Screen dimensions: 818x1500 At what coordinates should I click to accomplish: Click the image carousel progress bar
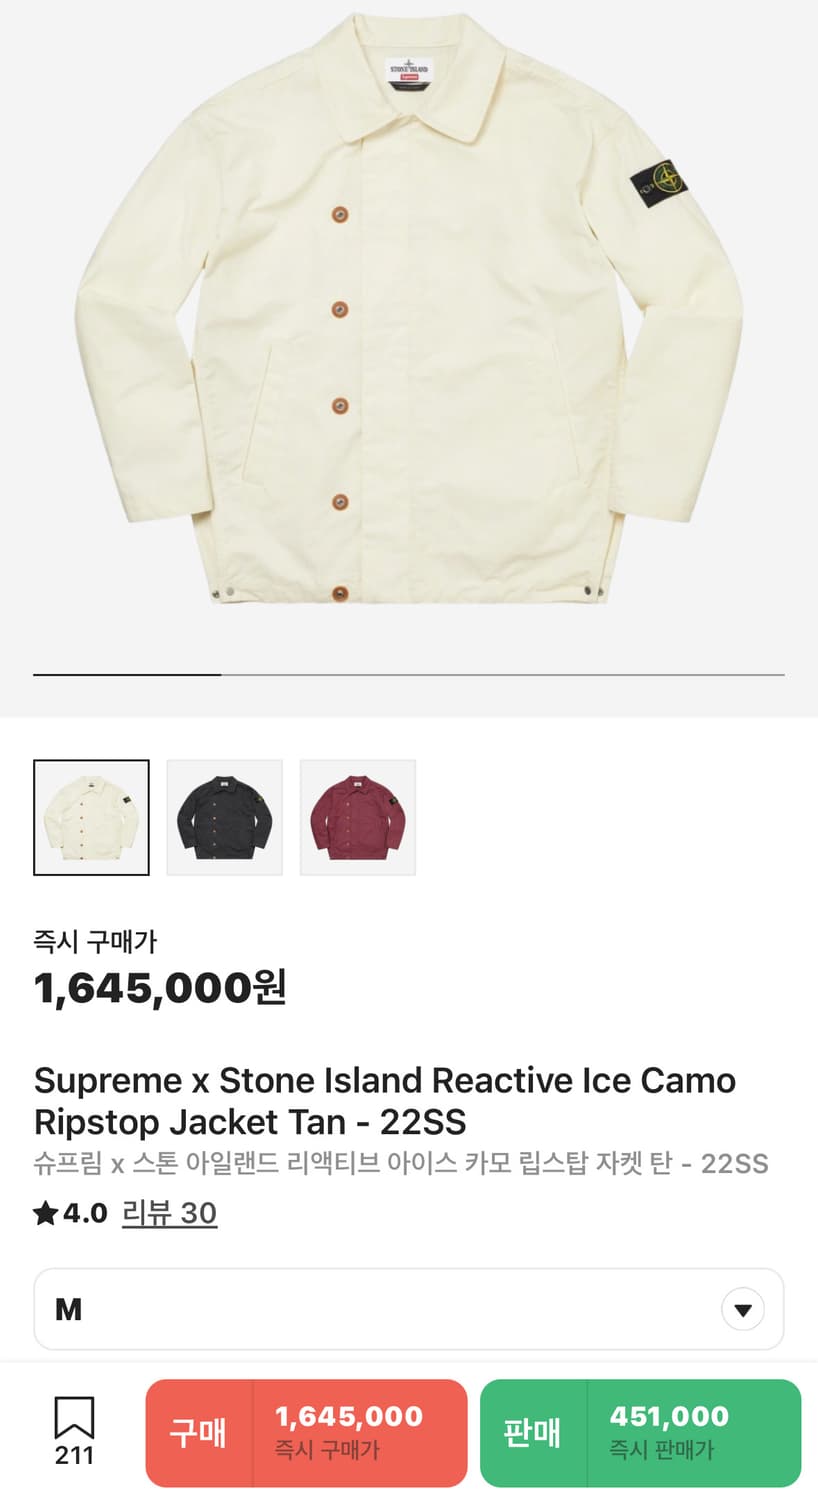click(408, 675)
